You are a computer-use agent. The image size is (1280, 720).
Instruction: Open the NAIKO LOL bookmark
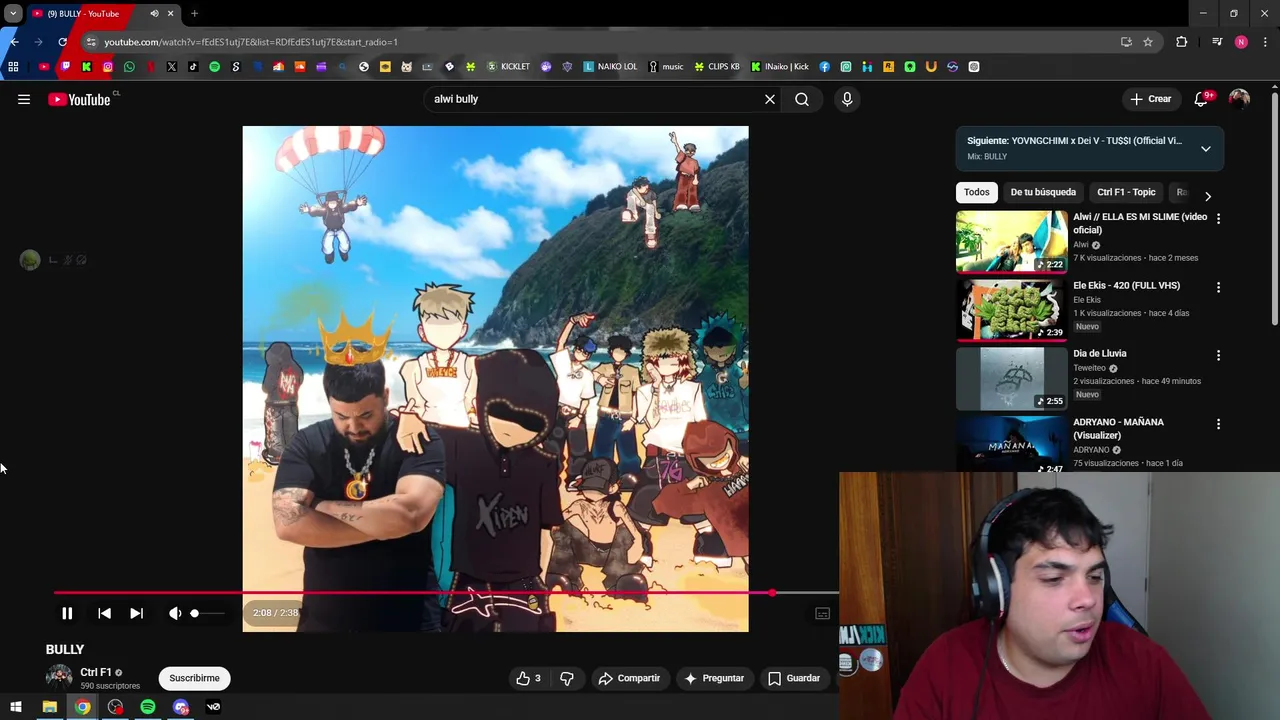[x=610, y=67]
